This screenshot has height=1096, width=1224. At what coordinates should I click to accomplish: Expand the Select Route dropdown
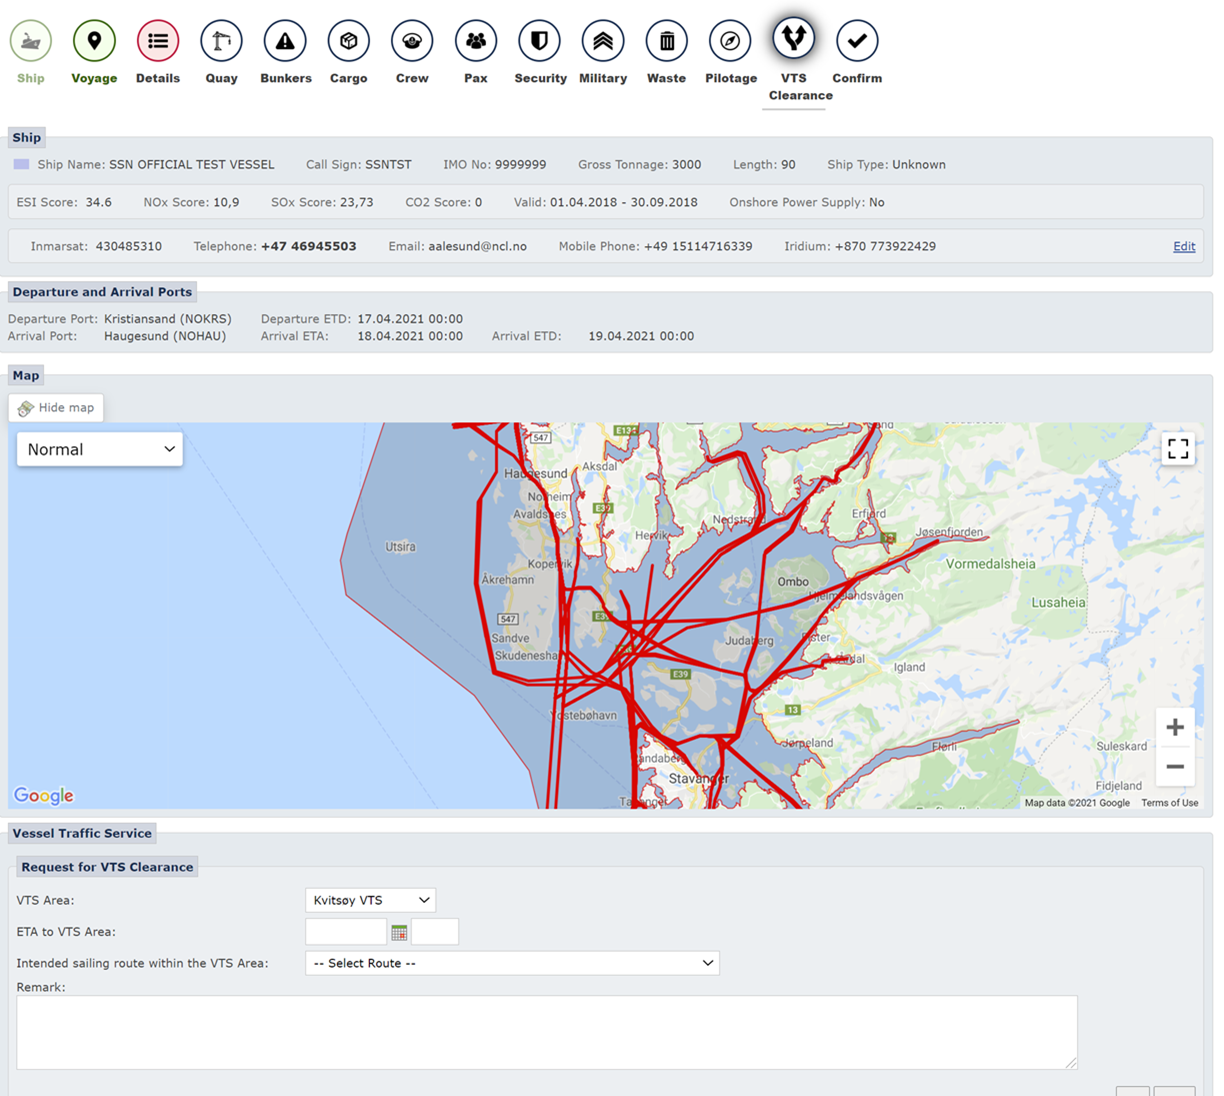[512, 963]
